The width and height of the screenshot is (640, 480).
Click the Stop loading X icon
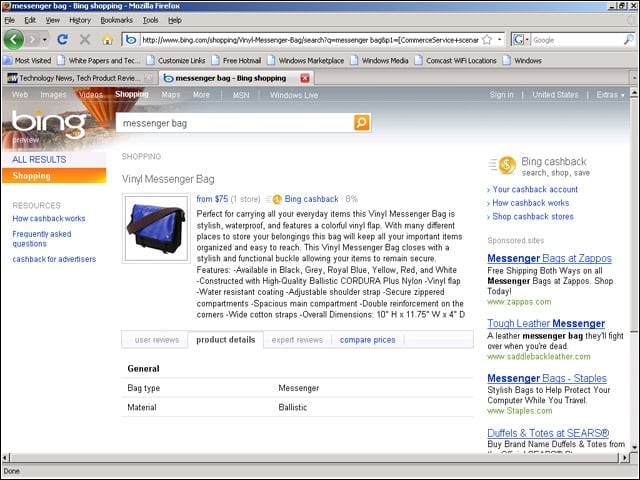pyautogui.click(x=85, y=40)
